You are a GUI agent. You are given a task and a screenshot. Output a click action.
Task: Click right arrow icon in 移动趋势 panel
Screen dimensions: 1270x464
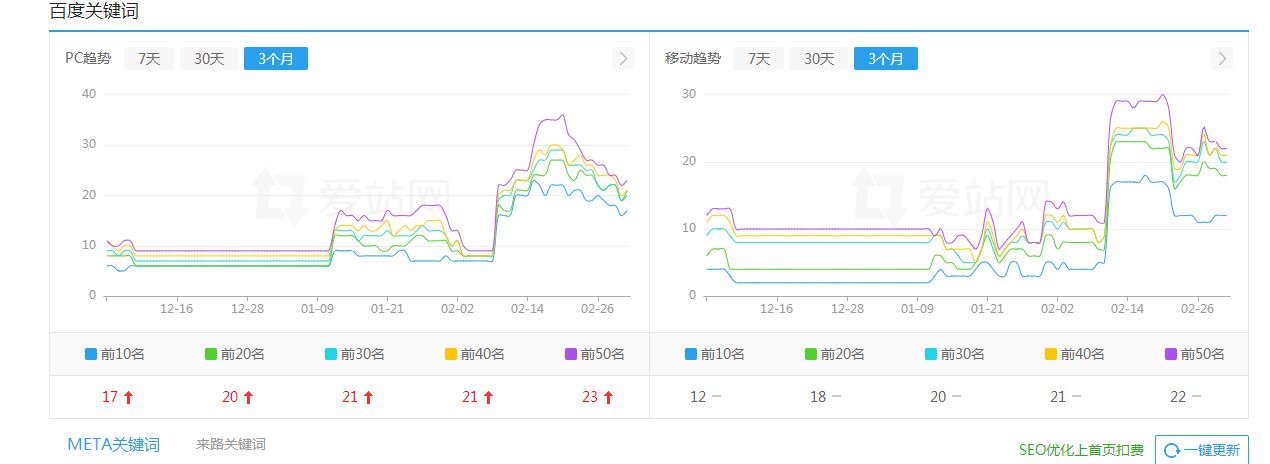click(x=1223, y=58)
